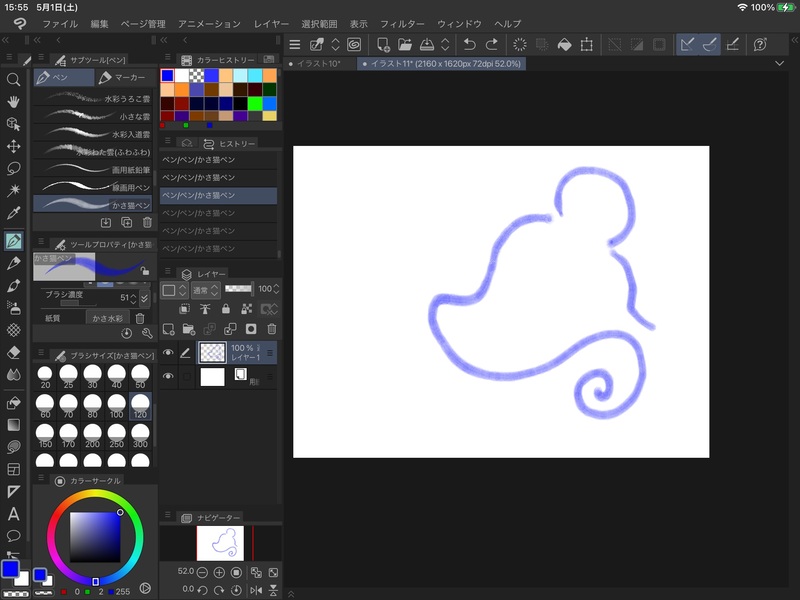Create new layer folder icon
800x600 pixels.
[x=189, y=329]
